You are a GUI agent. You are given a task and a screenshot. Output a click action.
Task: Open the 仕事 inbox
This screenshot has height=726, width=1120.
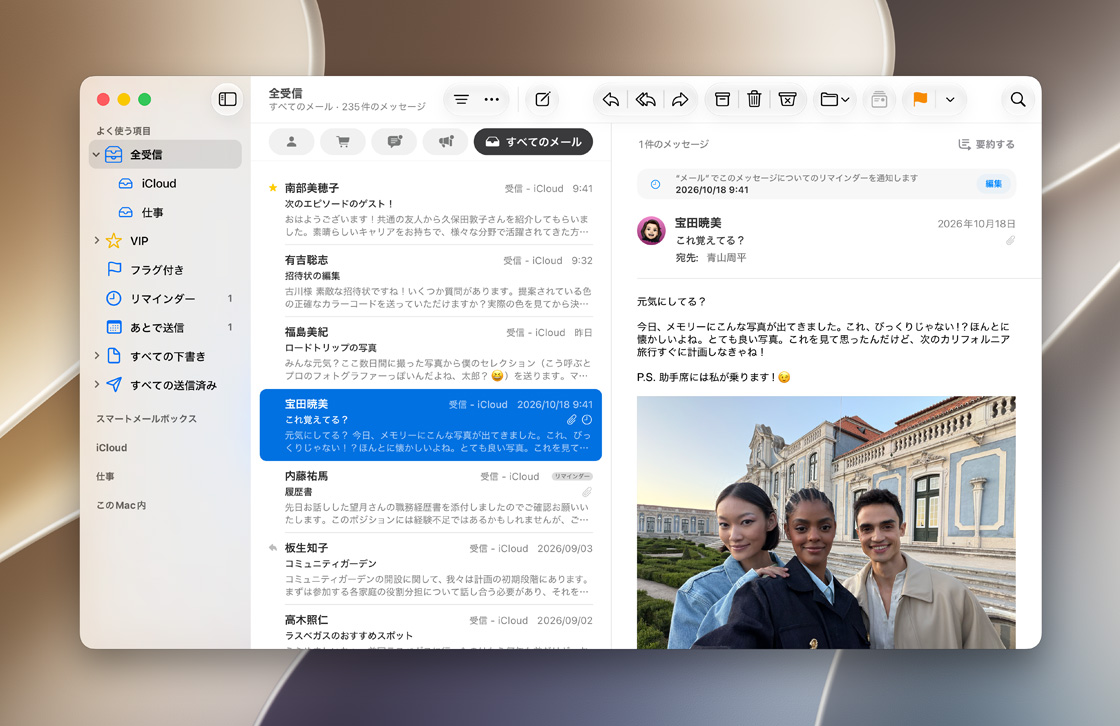[x=152, y=212]
